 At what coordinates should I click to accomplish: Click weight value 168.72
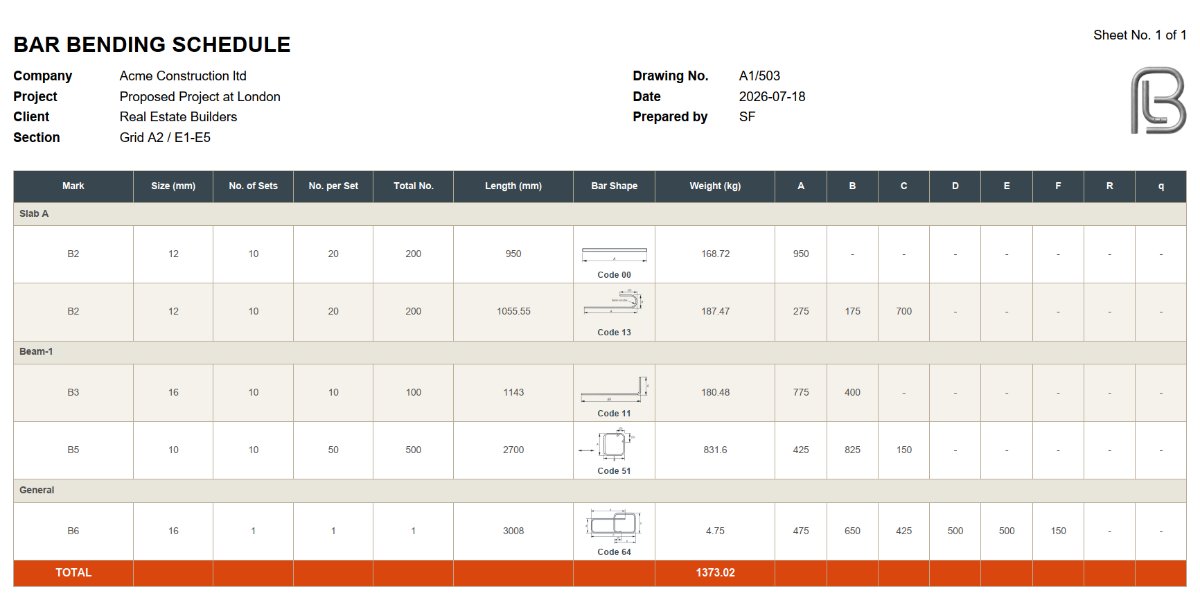(715, 254)
